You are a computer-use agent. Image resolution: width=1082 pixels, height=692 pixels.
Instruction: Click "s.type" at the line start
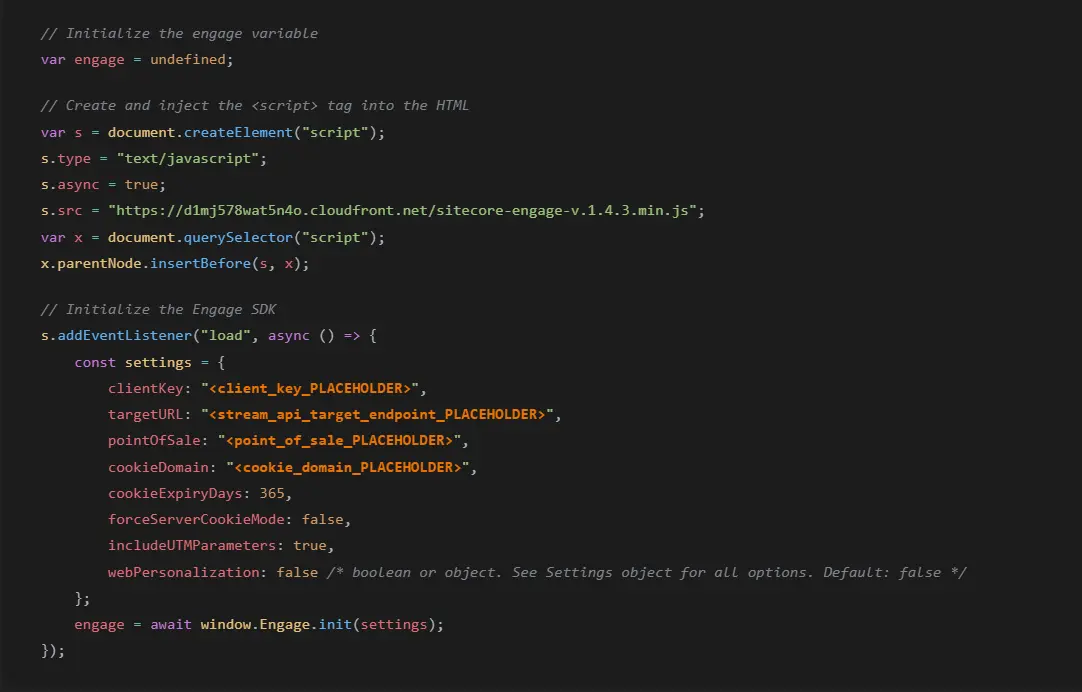tap(66, 159)
